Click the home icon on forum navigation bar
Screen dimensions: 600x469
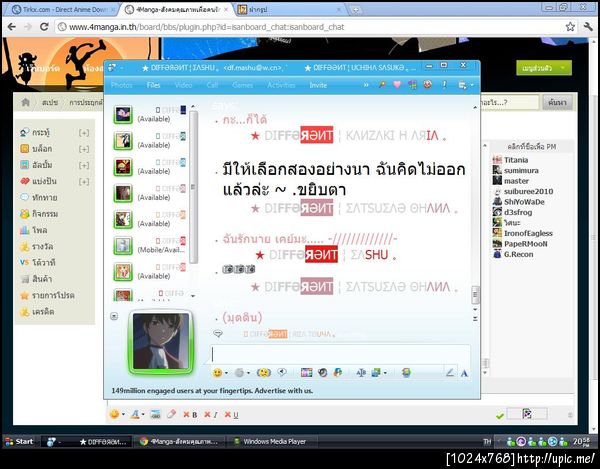(26, 102)
